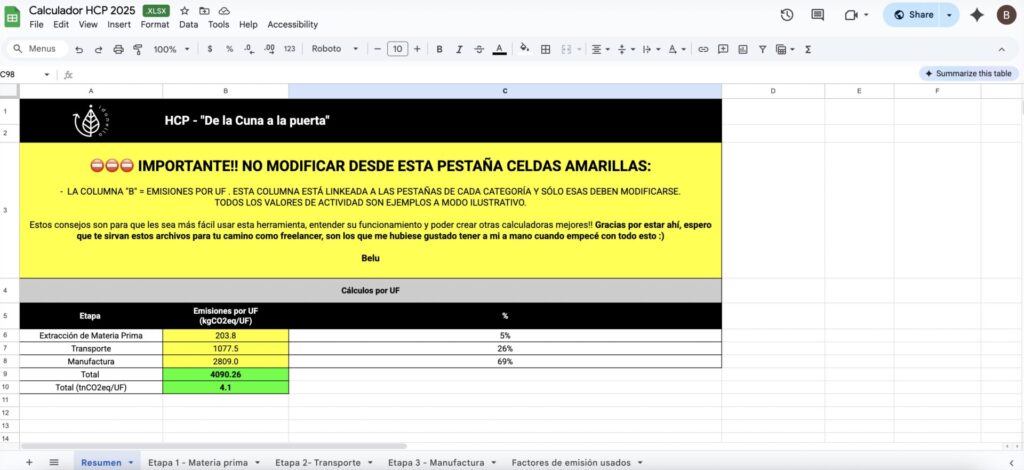Open the Resumen tab dropdown arrow
The width and height of the screenshot is (1024, 470).
(131, 462)
